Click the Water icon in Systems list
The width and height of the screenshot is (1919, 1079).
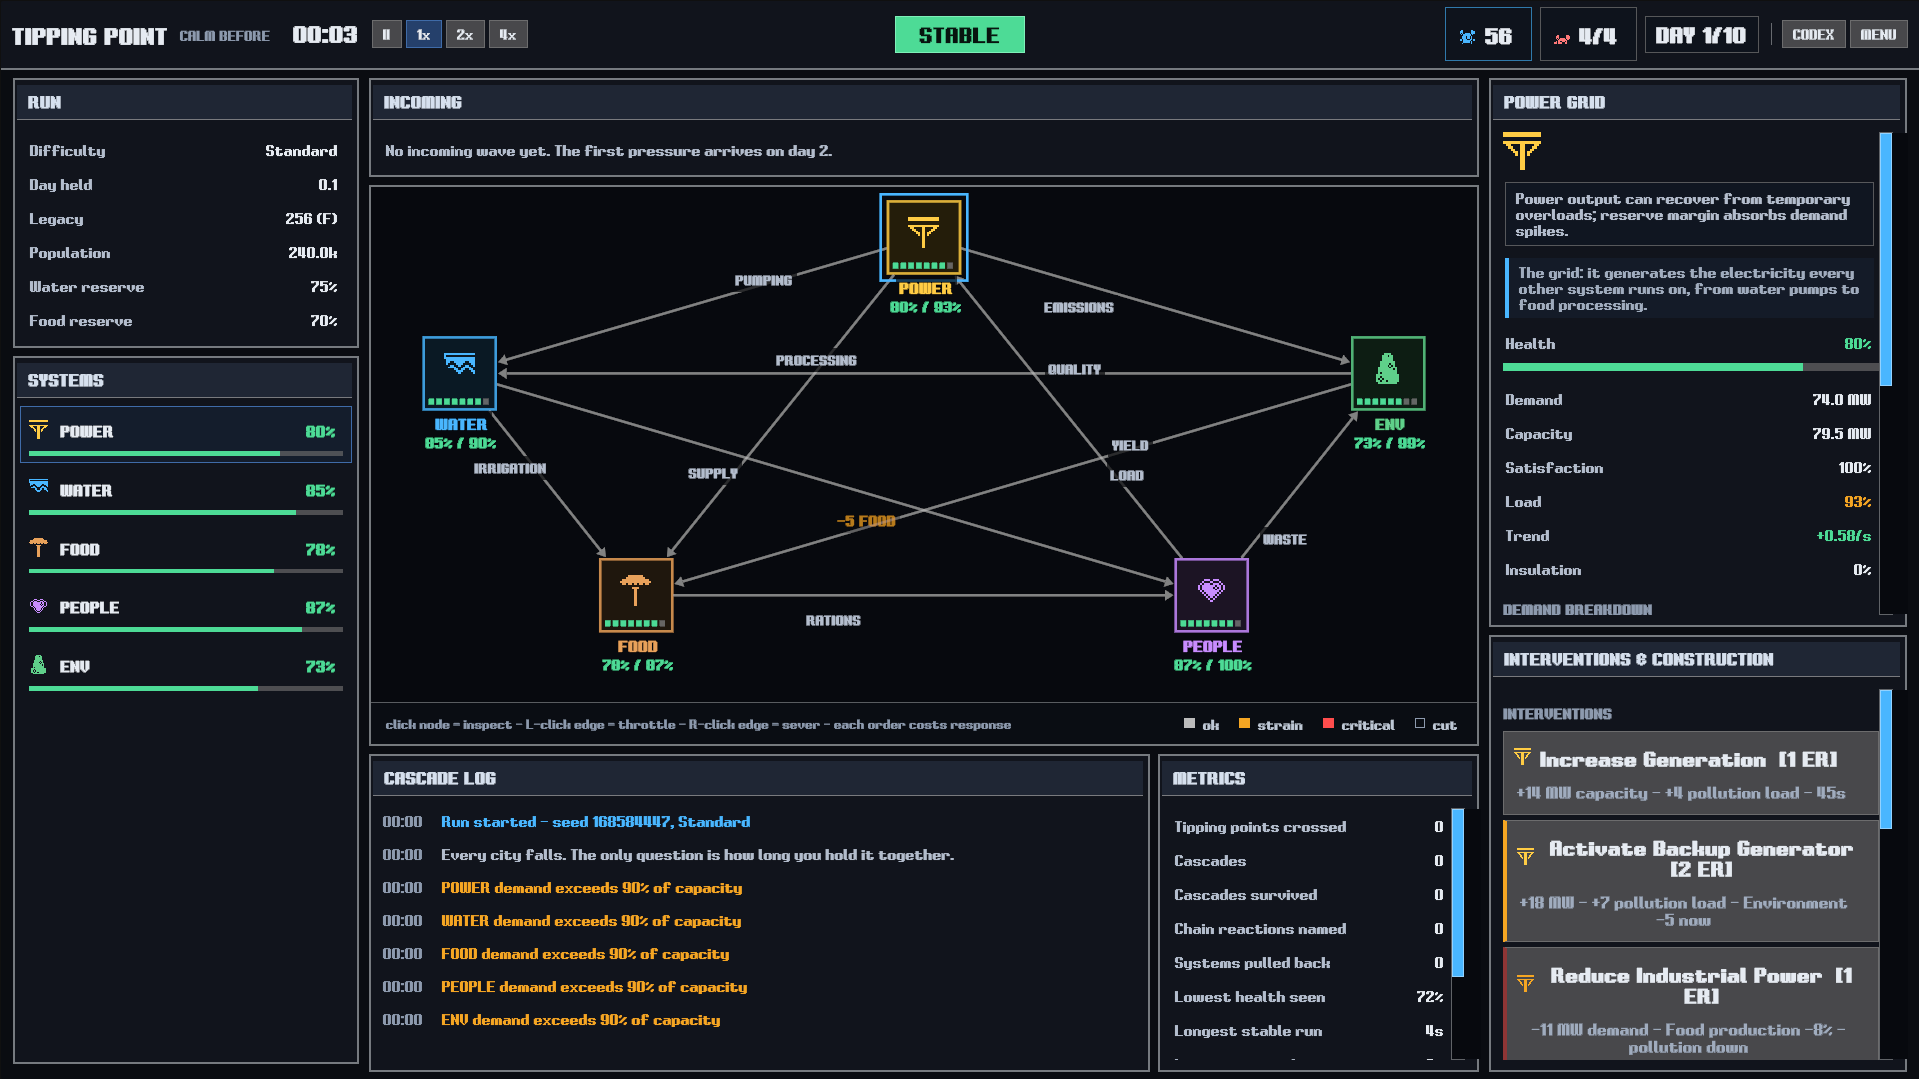39,488
